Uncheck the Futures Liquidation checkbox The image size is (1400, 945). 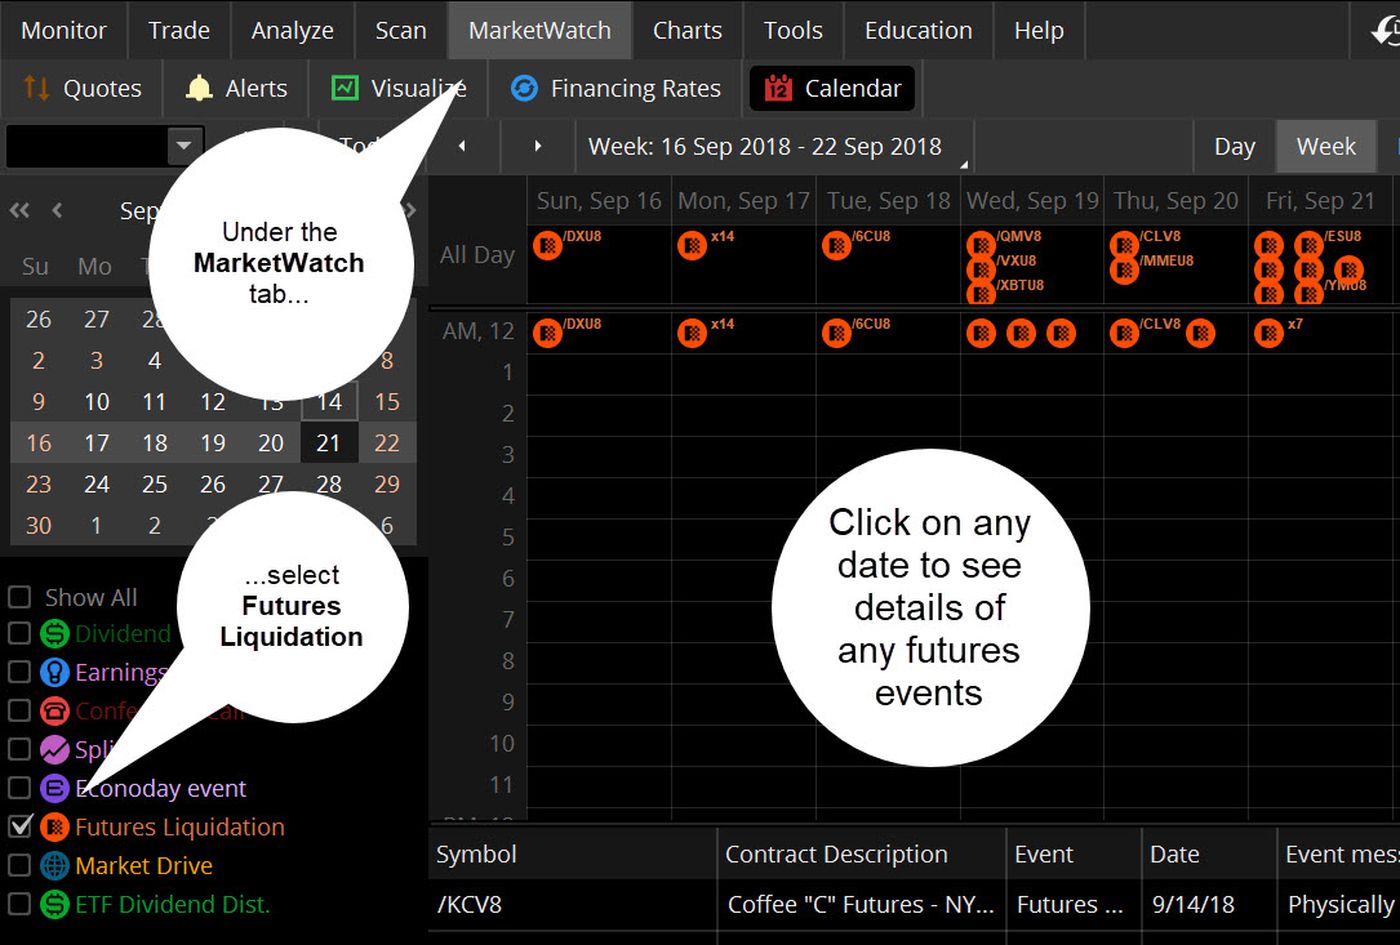click(19, 827)
